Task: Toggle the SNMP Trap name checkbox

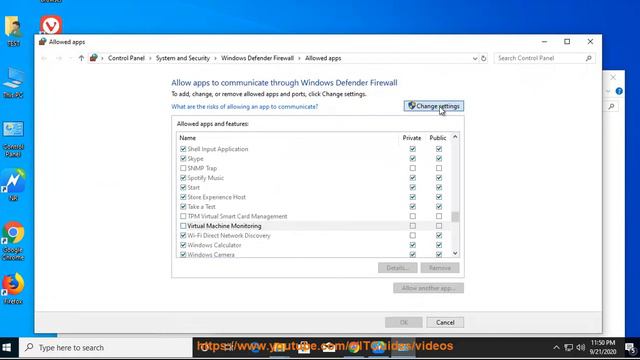Action: click(183, 168)
